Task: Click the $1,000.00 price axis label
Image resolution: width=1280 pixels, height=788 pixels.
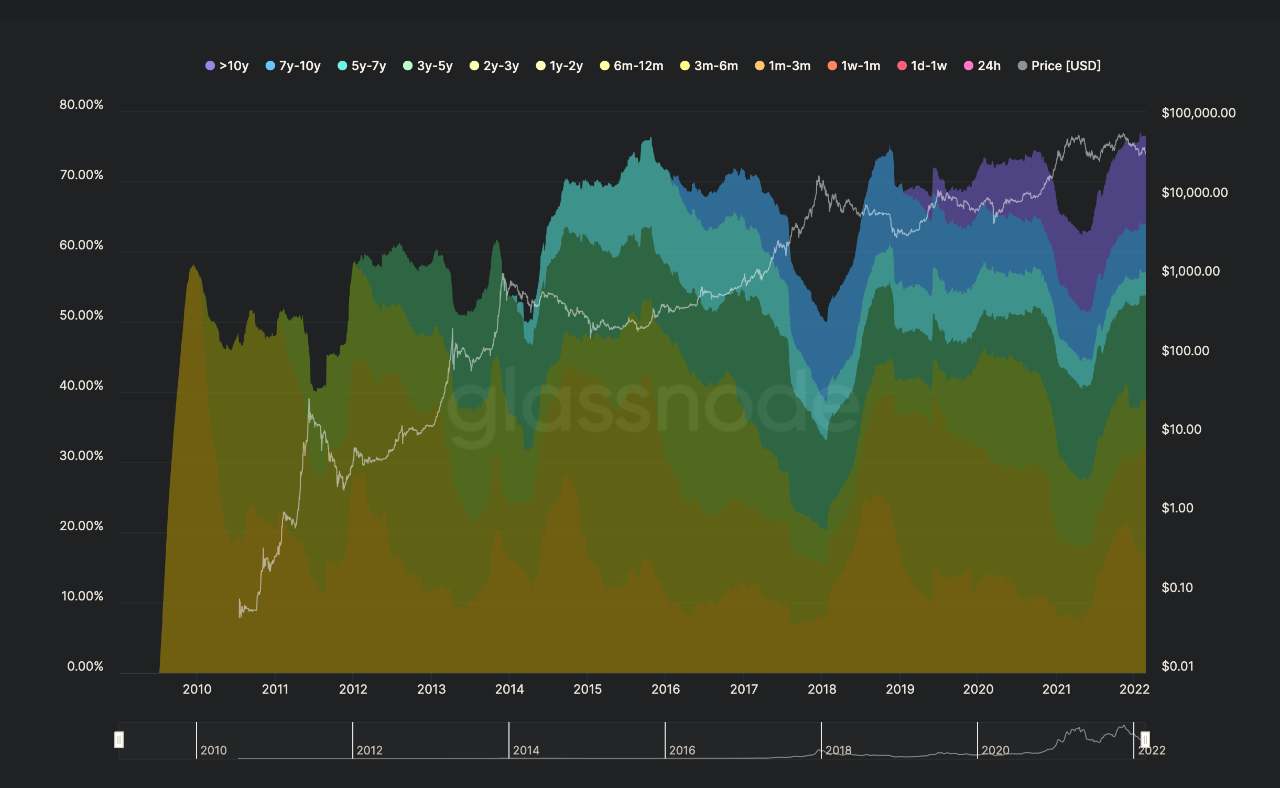Action: [x=1193, y=271]
